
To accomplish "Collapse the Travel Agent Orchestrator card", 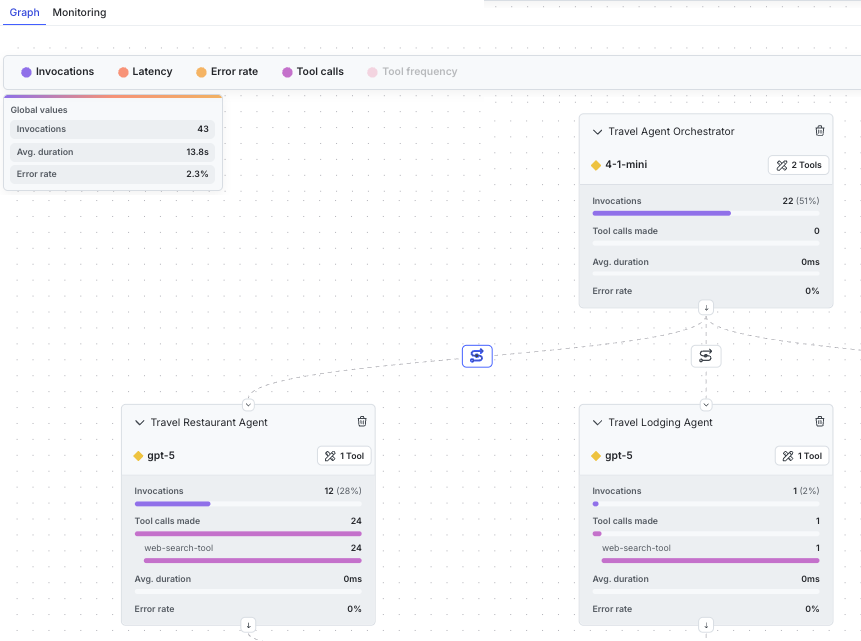I will coord(597,131).
